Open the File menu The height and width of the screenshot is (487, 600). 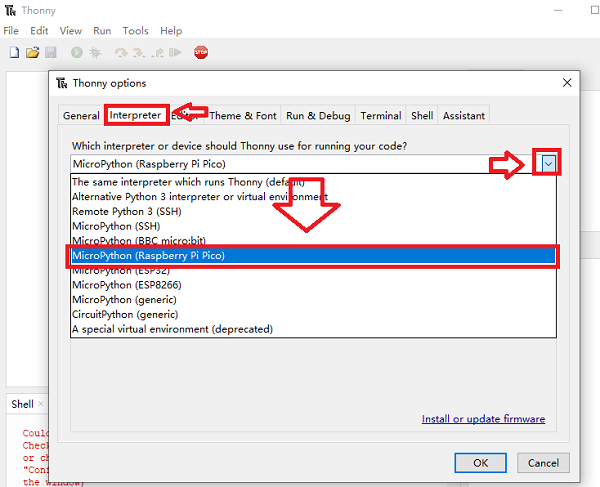tap(11, 31)
